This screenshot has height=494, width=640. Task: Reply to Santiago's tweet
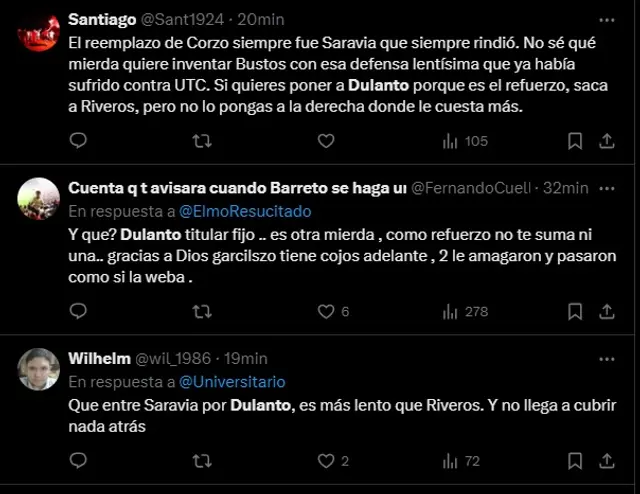tap(78, 141)
